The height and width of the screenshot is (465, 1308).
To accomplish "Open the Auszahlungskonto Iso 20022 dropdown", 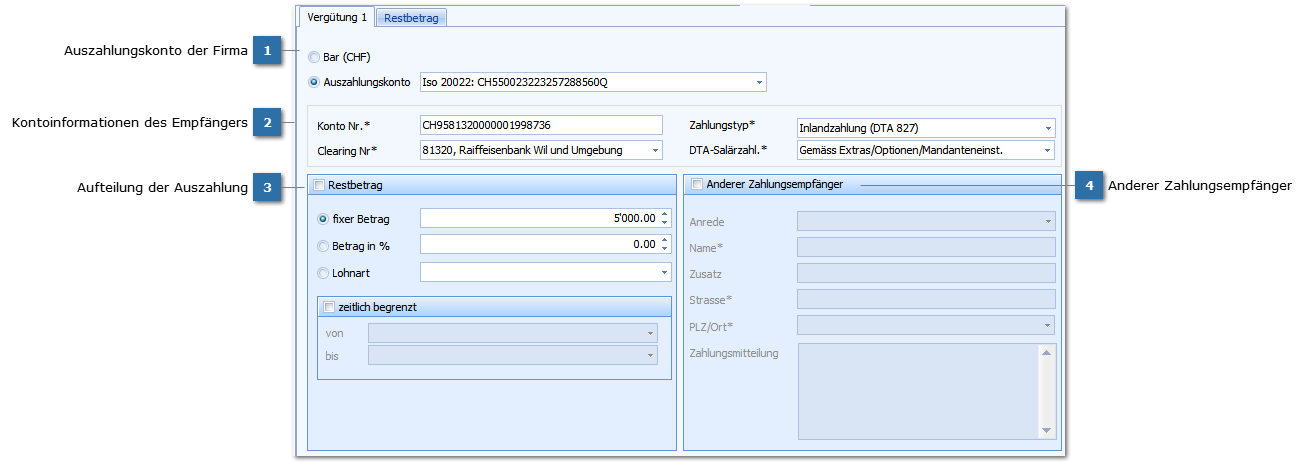I will pos(759,82).
